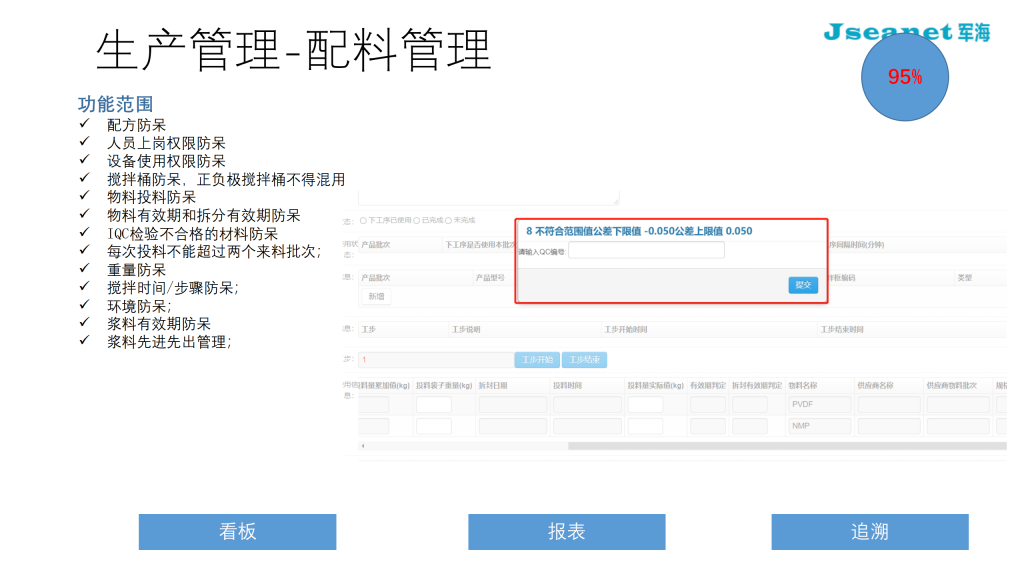1024x576 pixels.
Task: Open the 追溯 traceability section
Action: click(x=869, y=532)
